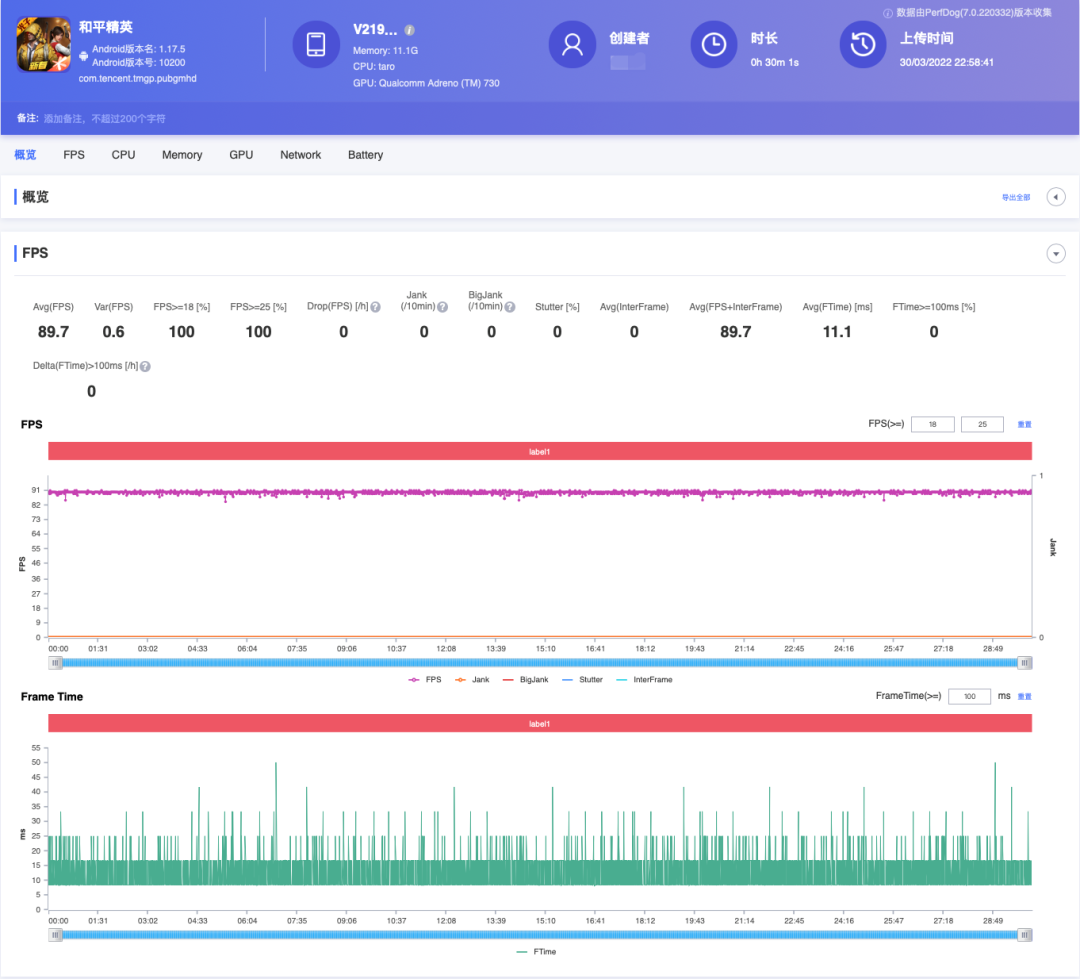This screenshot has height=979, width=1080.
Task: Click 重置 reset link for the FPS thresholds
Action: tap(1024, 424)
